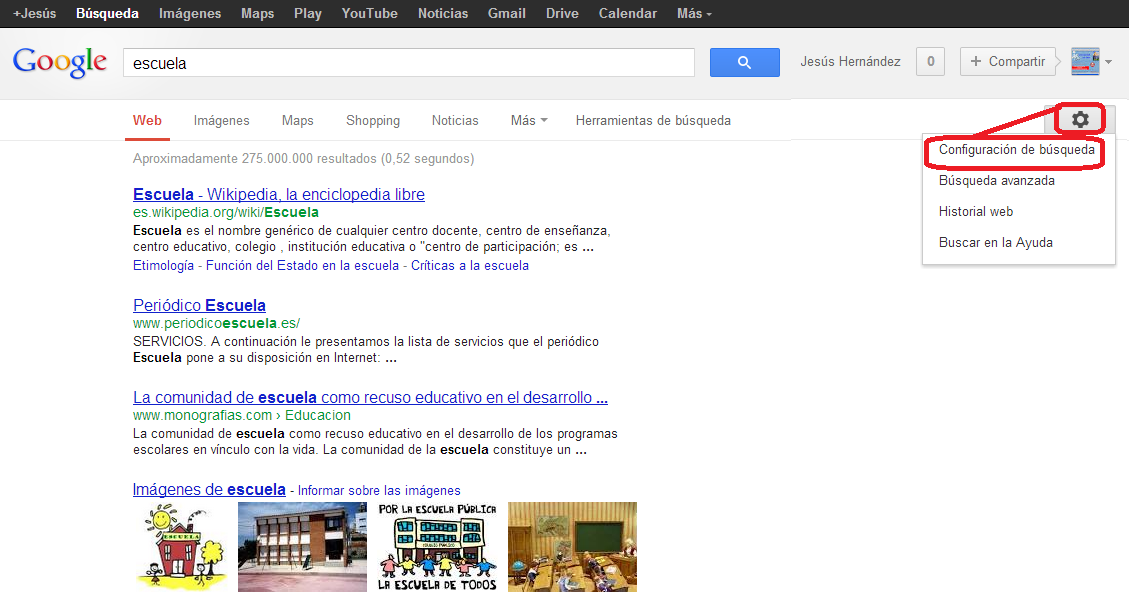Open the notifications counter showing 0
Viewport: 1129px width, 595px height.
(930, 61)
